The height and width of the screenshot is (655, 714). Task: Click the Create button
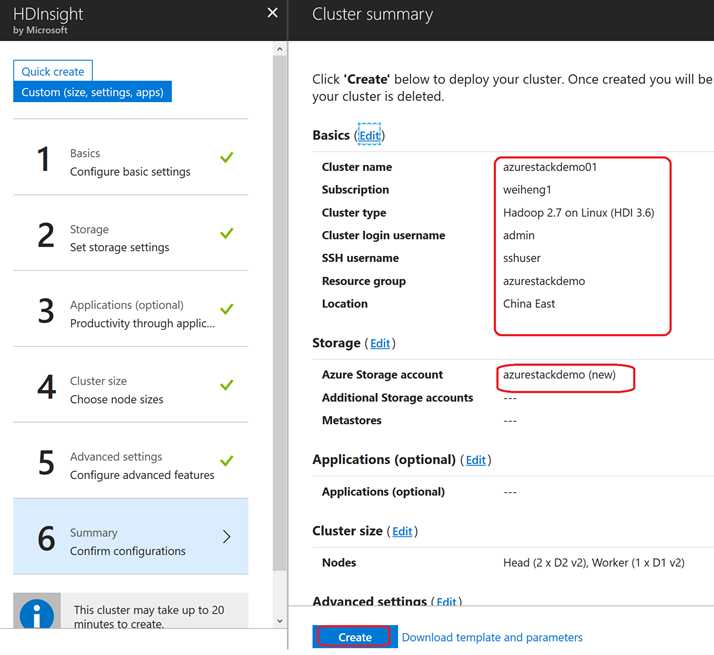coord(355,637)
